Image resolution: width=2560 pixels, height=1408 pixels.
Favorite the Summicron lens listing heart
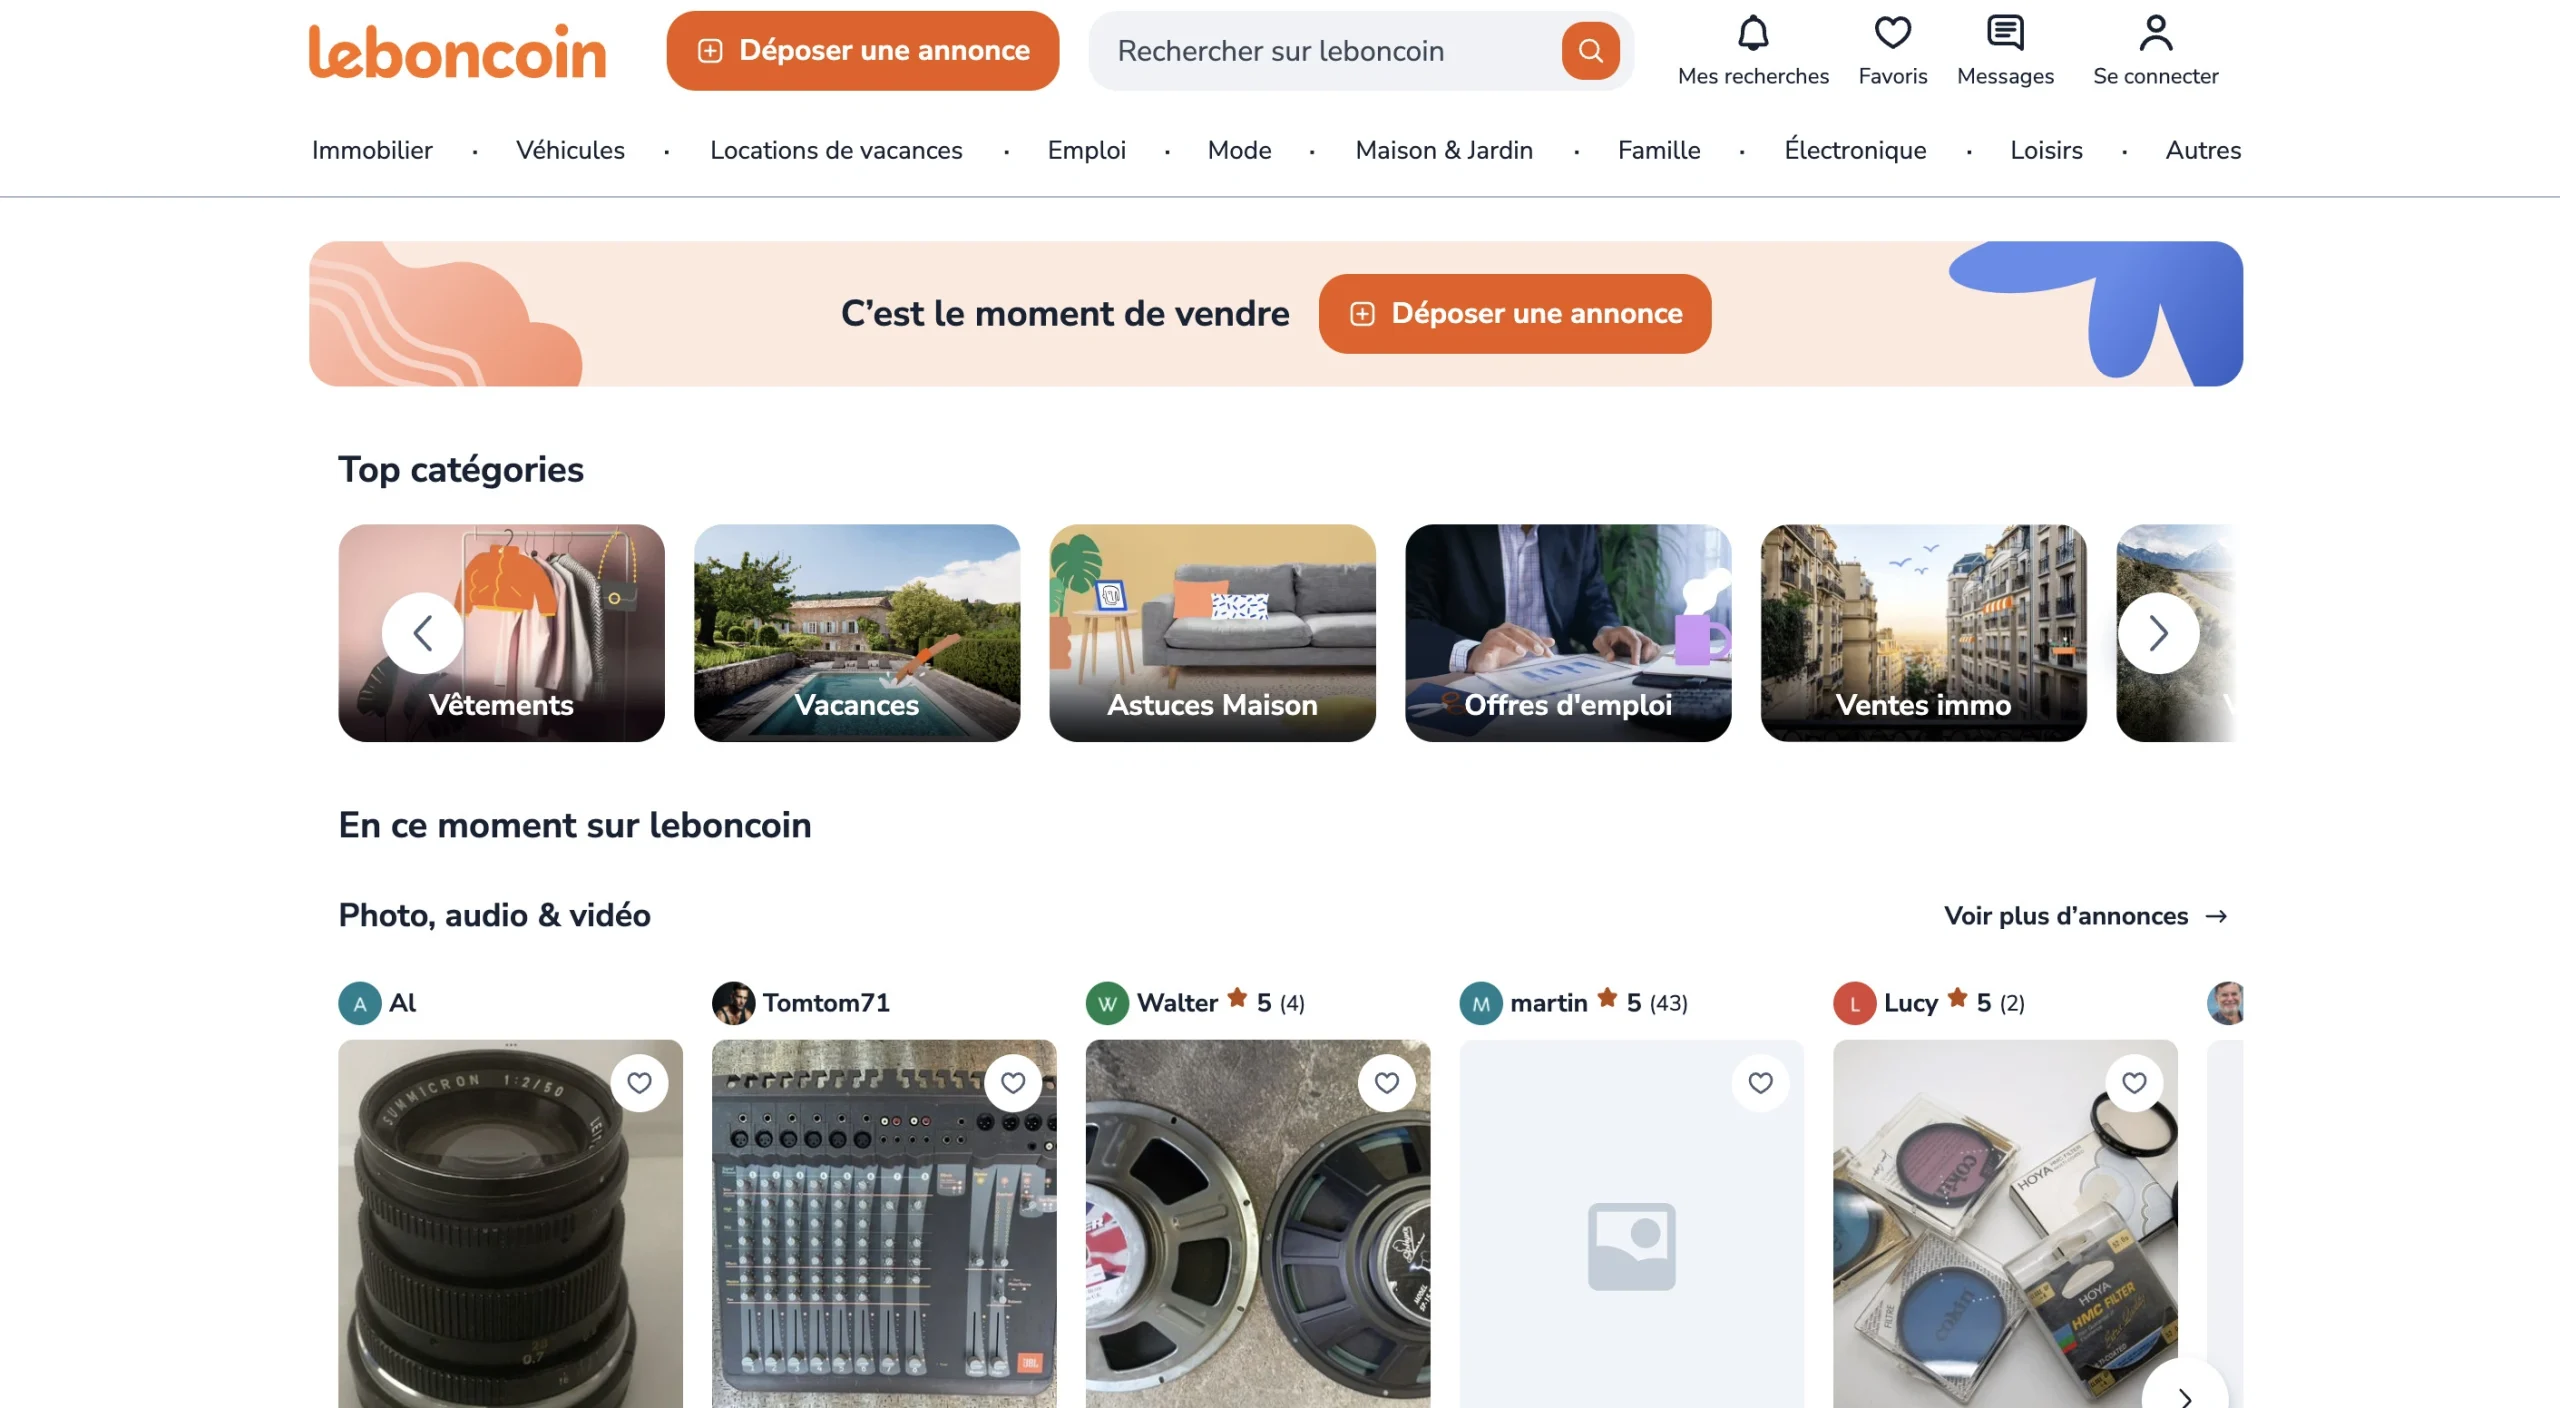pyautogui.click(x=639, y=1083)
